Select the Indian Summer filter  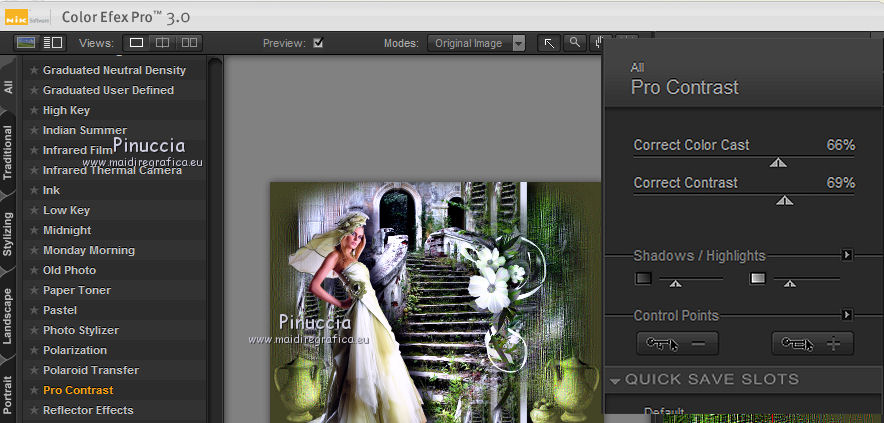114,130
